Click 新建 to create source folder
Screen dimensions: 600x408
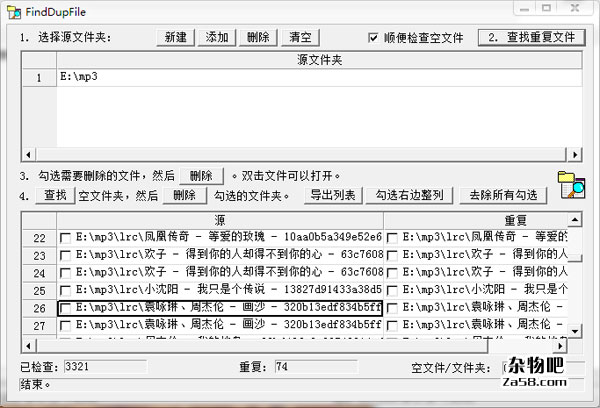tap(176, 38)
